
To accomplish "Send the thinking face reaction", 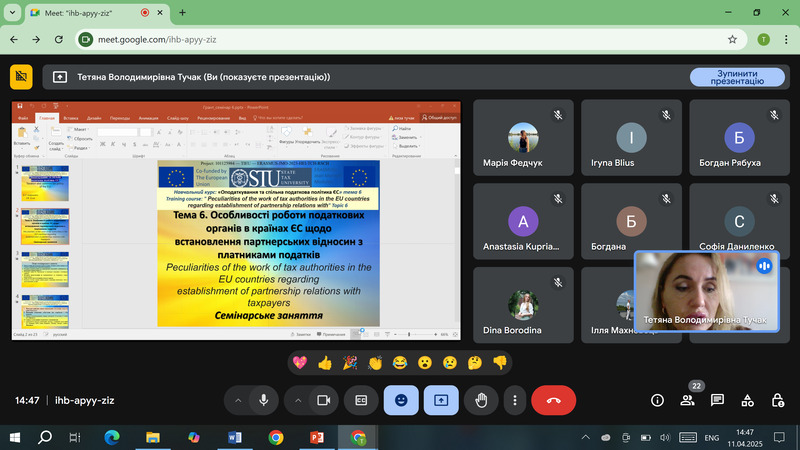I will [475, 363].
